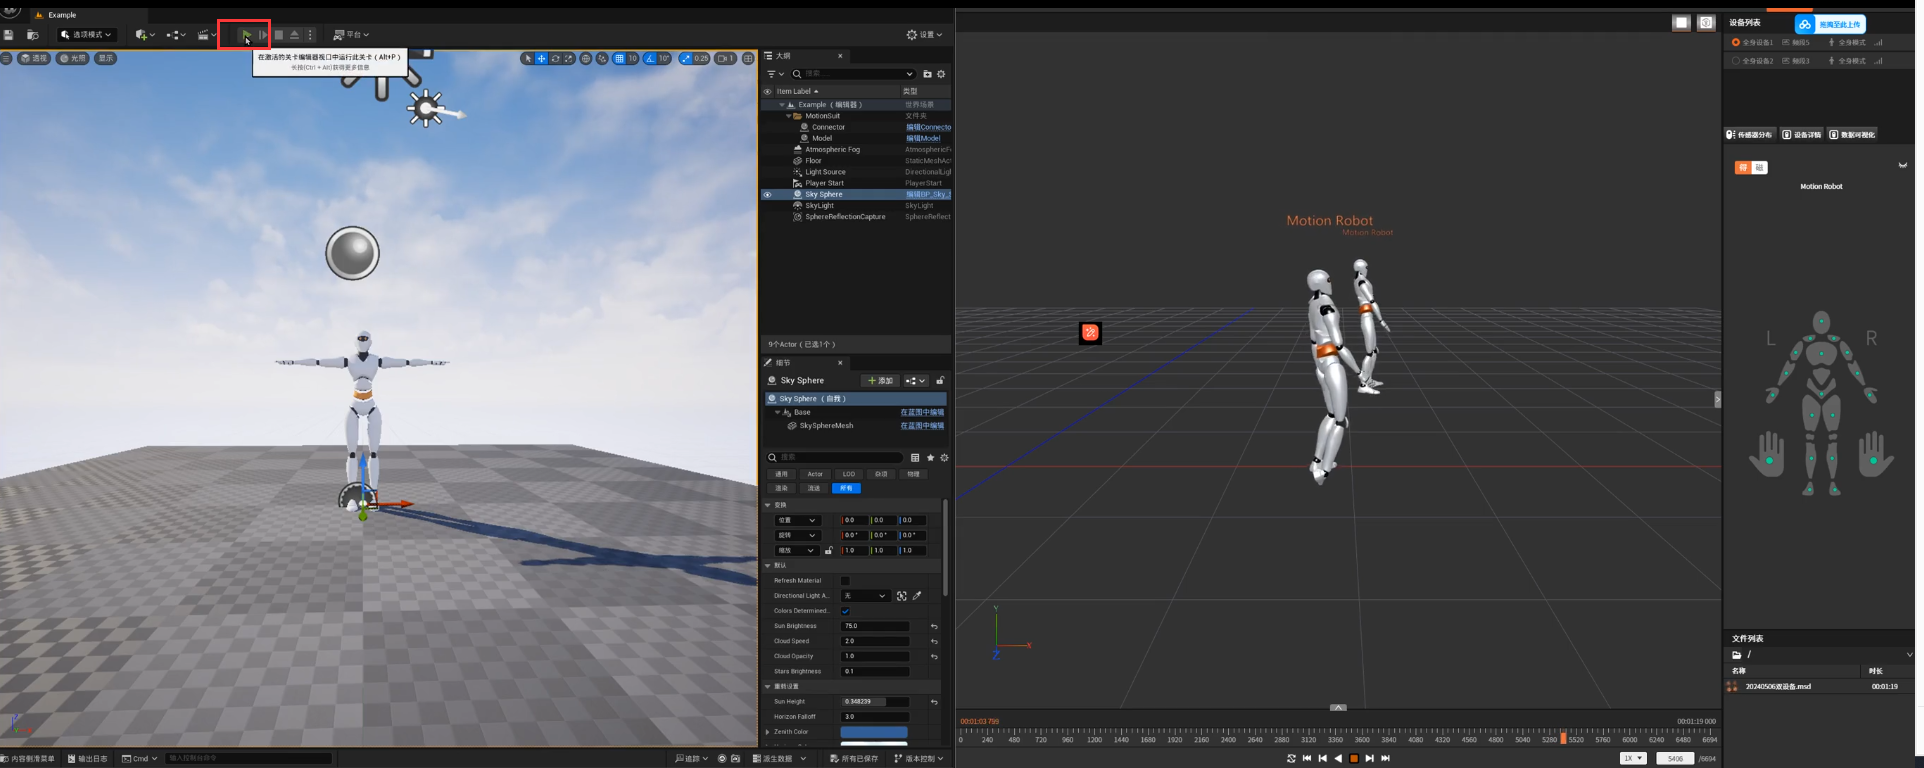Click the 在蓝图中编辑 link beside Base
The width and height of the screenshot is (1924, 768).
click(921, 412)
